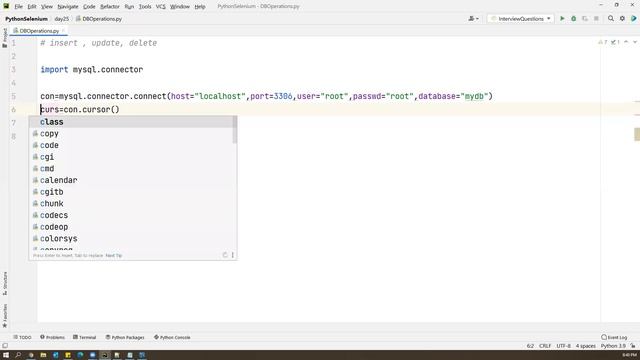Click the day25 breadcrumb folder

pyautogui.click(x=62, y=19)
